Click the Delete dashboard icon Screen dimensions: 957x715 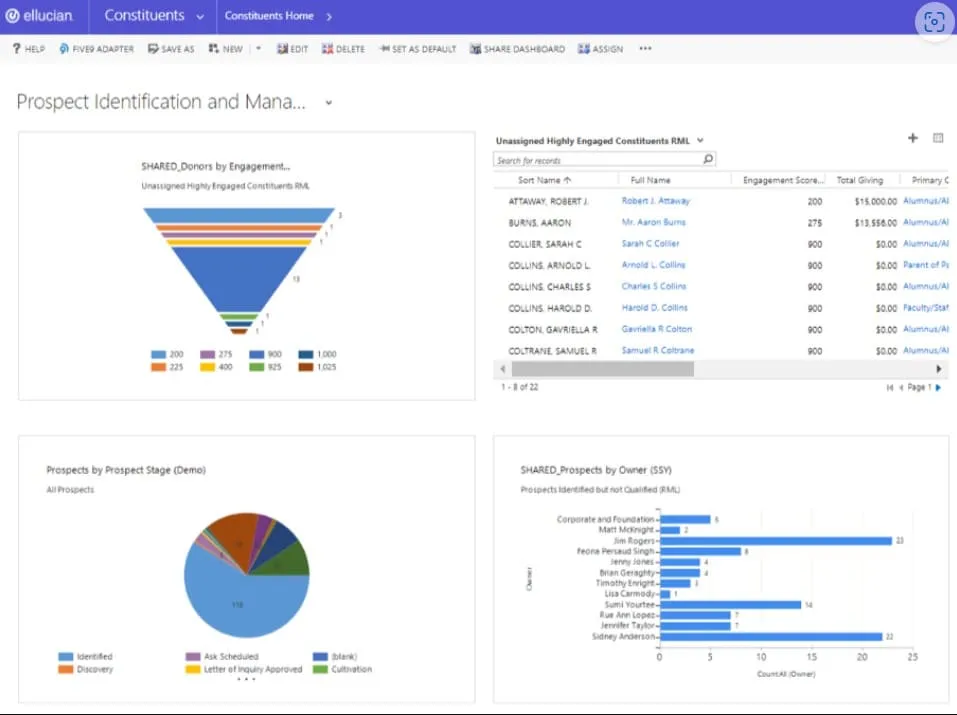tap(343, 48)
